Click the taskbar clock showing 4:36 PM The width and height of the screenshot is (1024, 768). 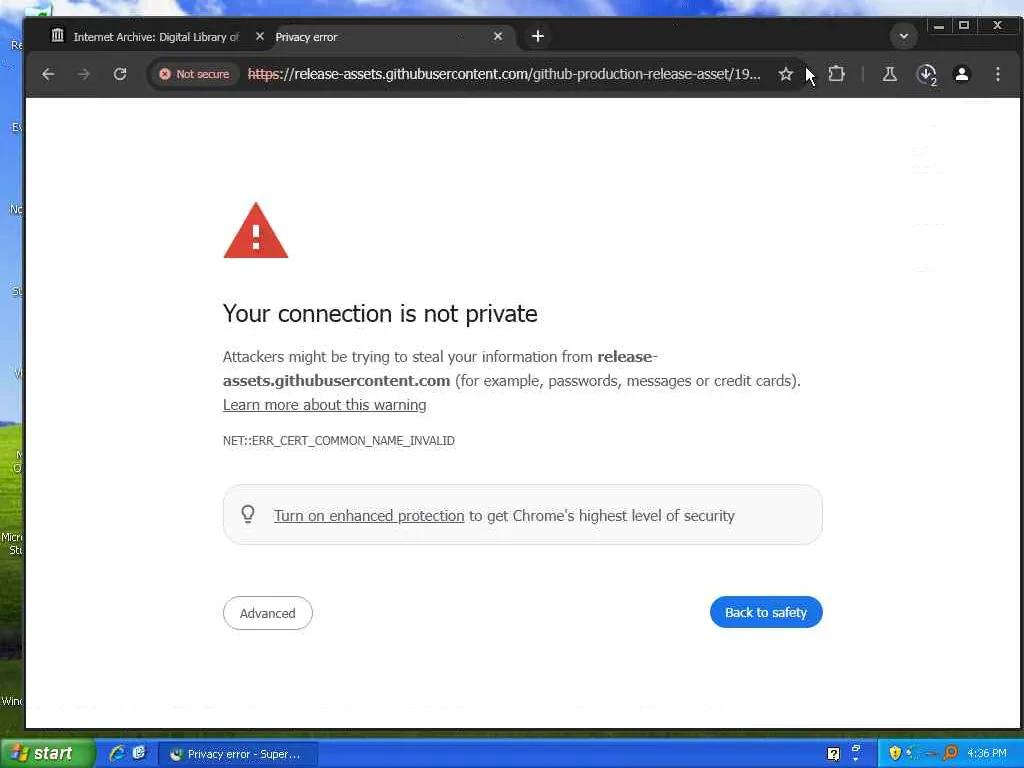click(x=987, y=754)
